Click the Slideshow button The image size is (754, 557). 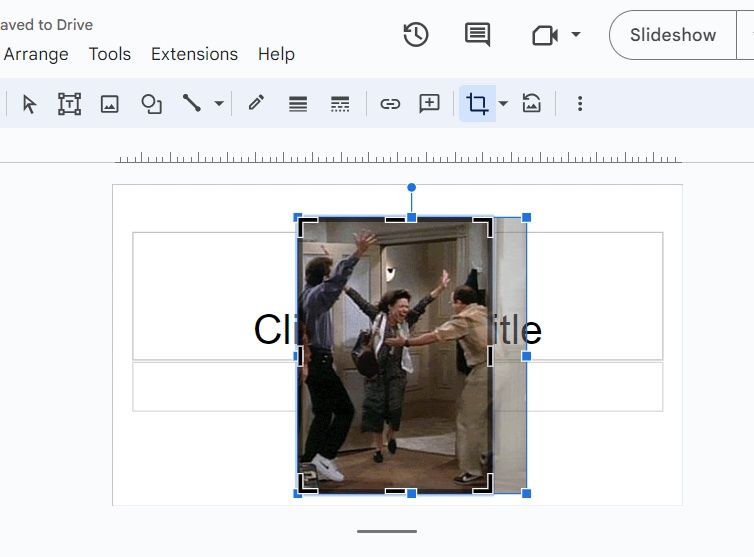[x=672, y=35]
